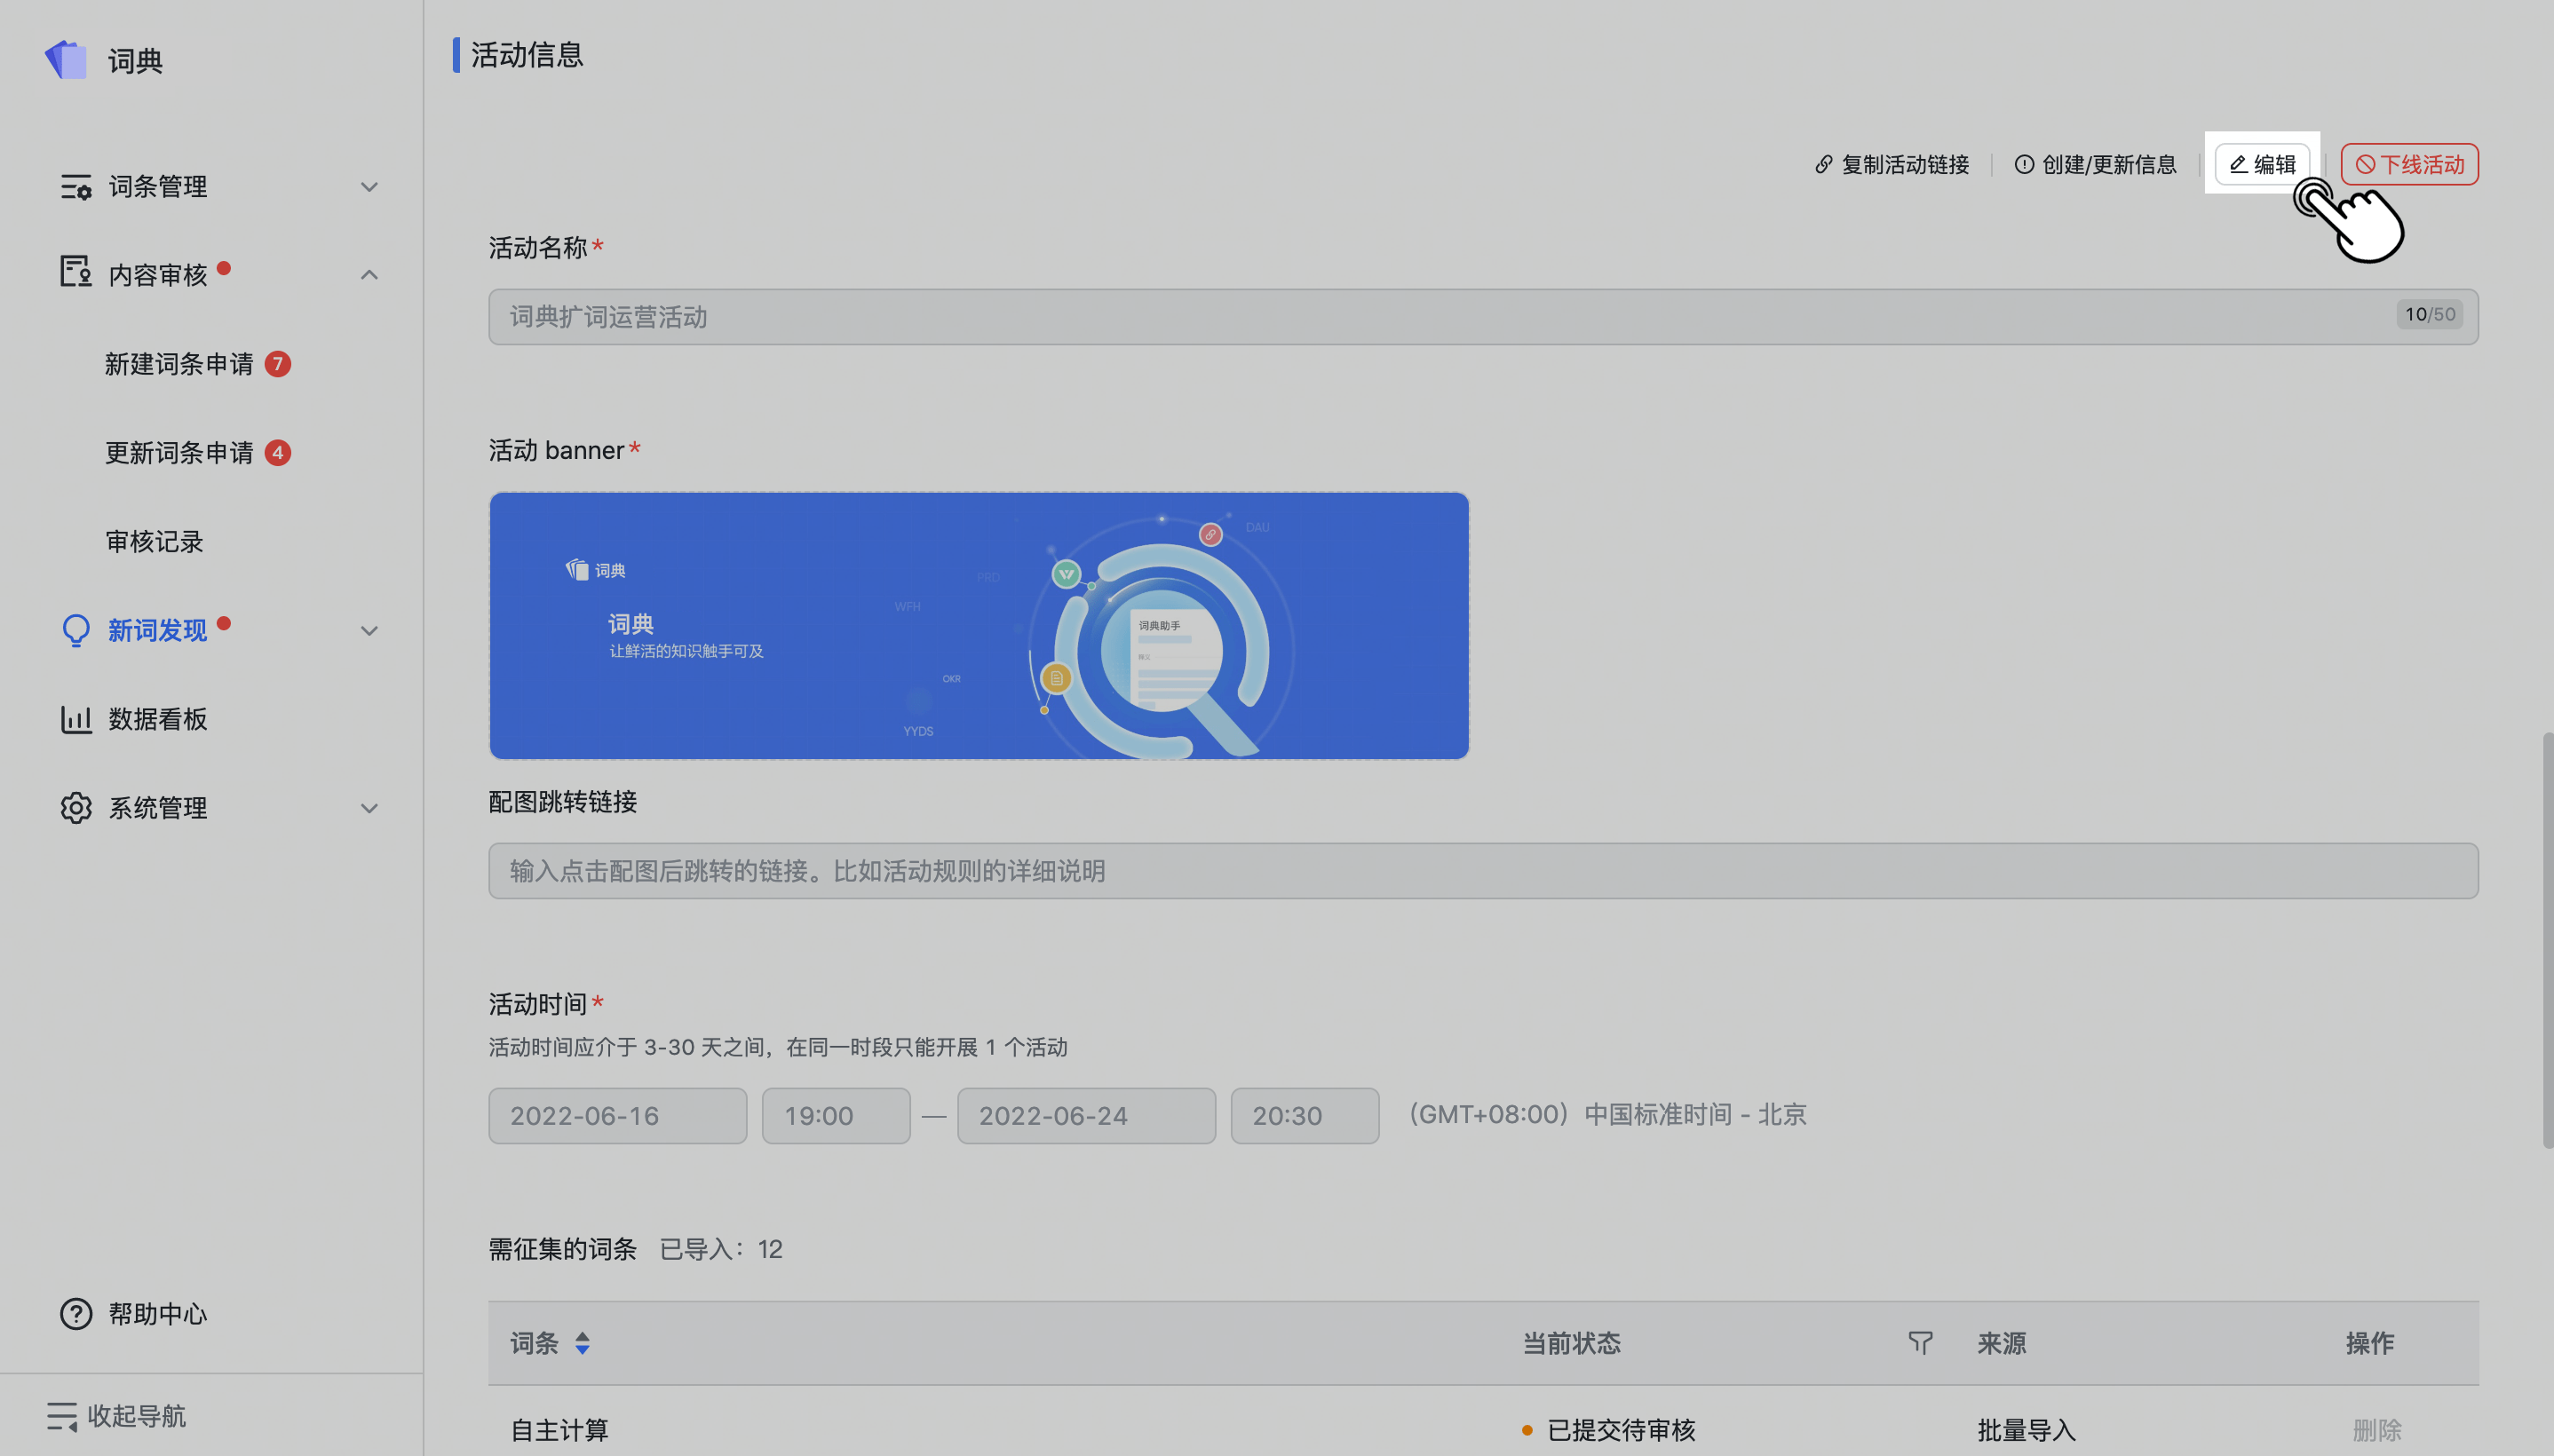Expand the 新词发现 chevron
This screenshot has width=2554, height=1456.
click(369, 630)
